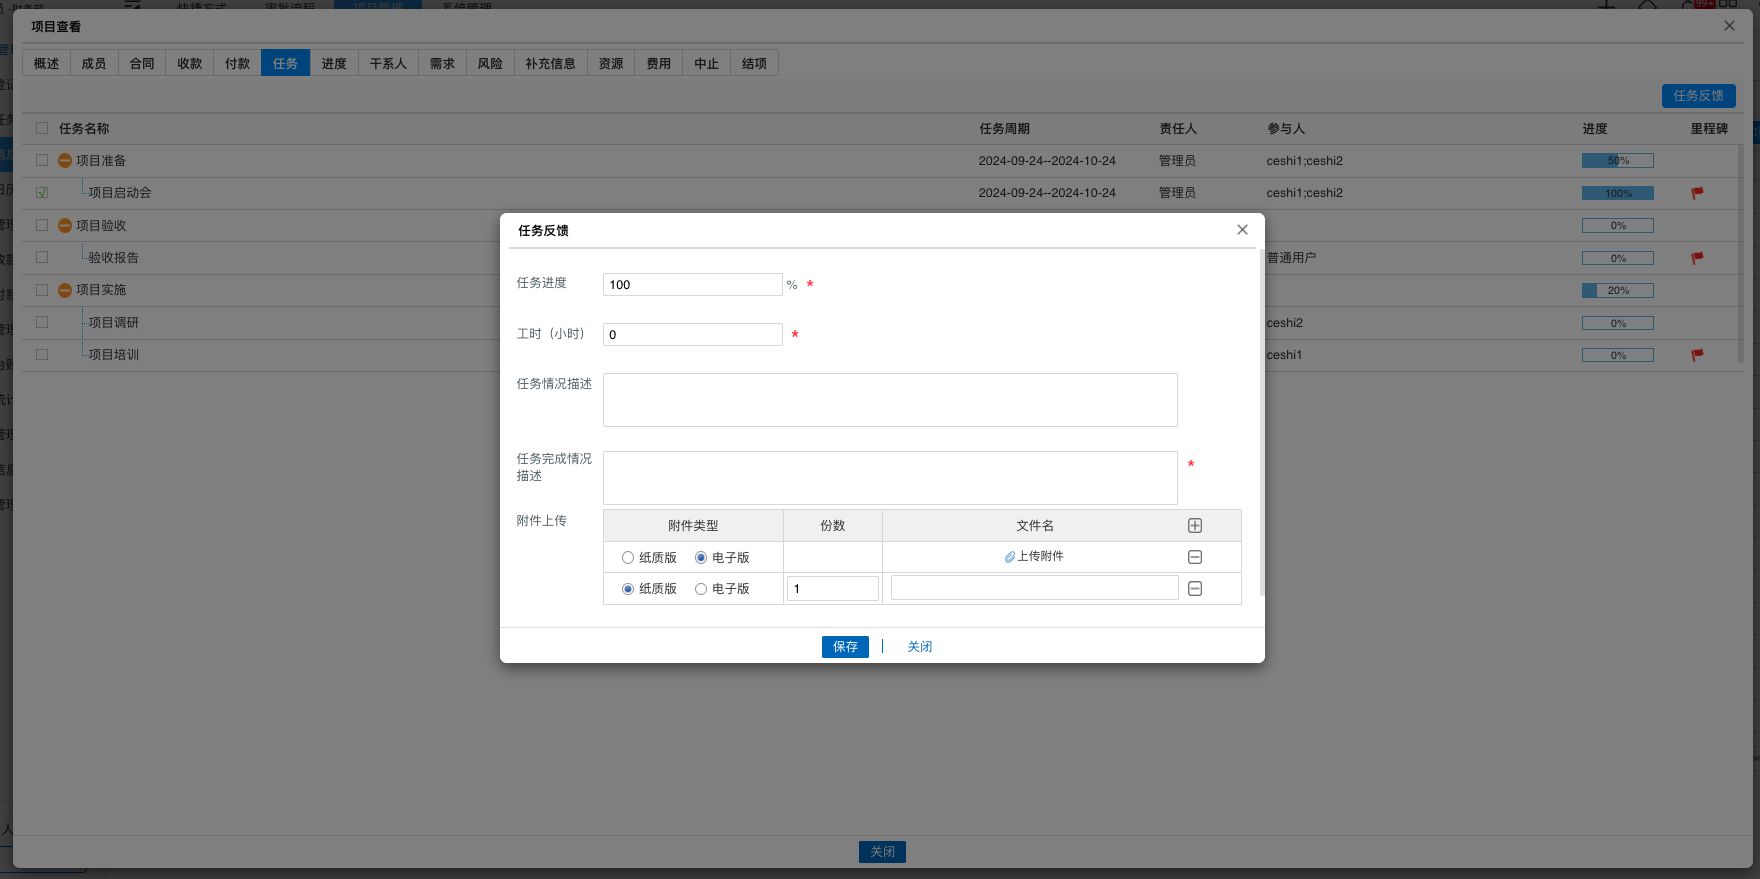Collapse the 项目验收 task group
The width and height of the screenshot is (1760, 879).
[x=65, y=226]
